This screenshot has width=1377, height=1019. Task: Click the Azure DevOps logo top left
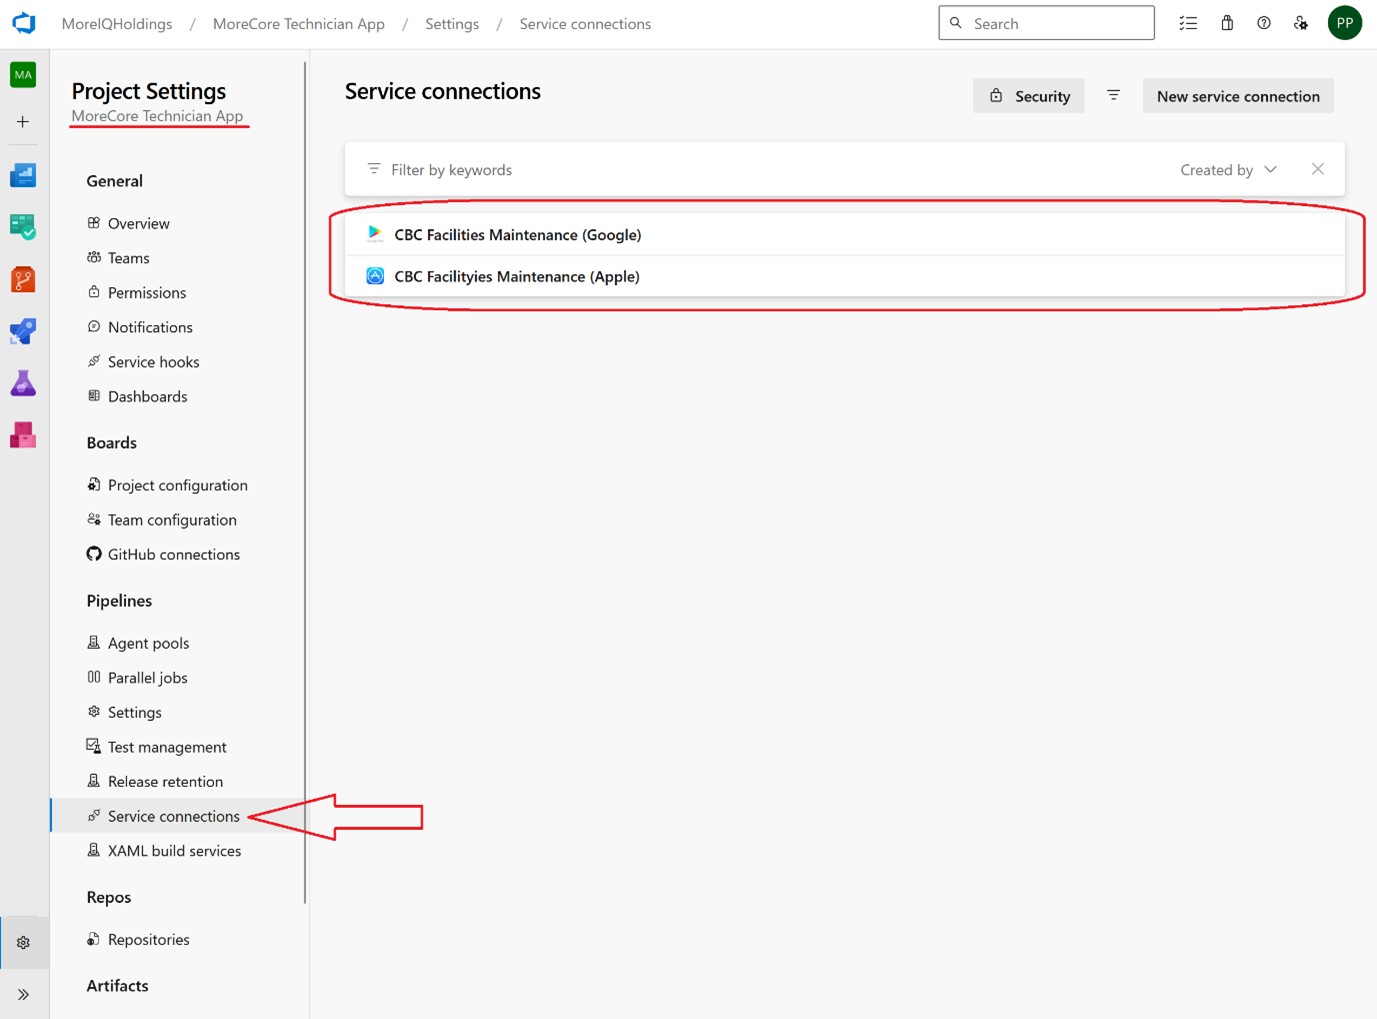point(23,22)
